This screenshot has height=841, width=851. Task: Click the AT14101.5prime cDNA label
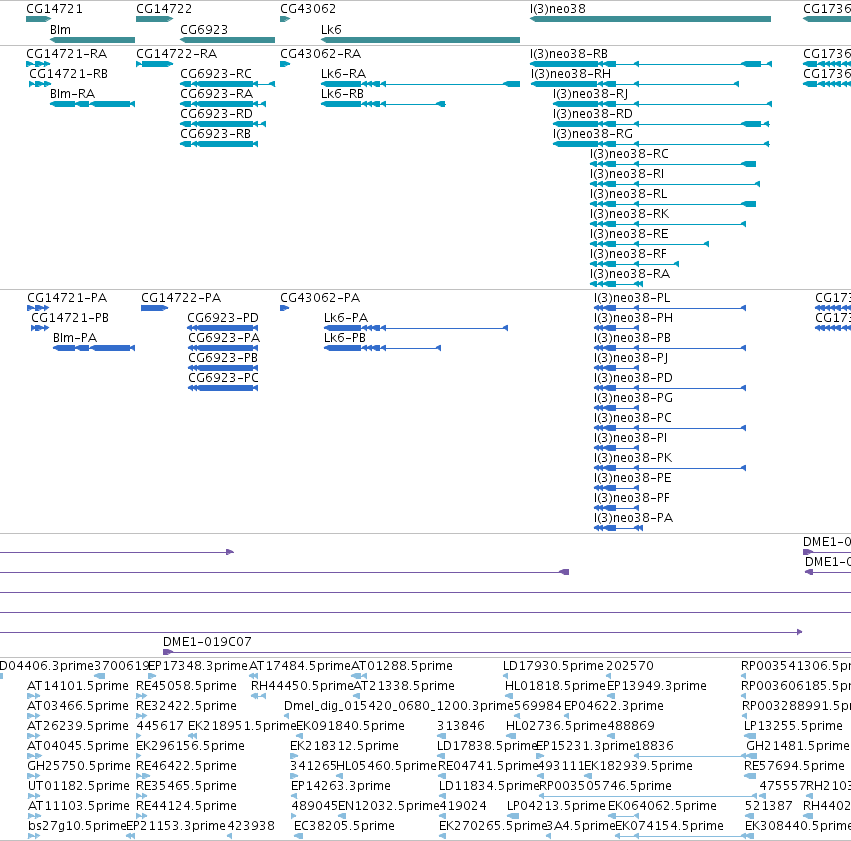[78, 686]
